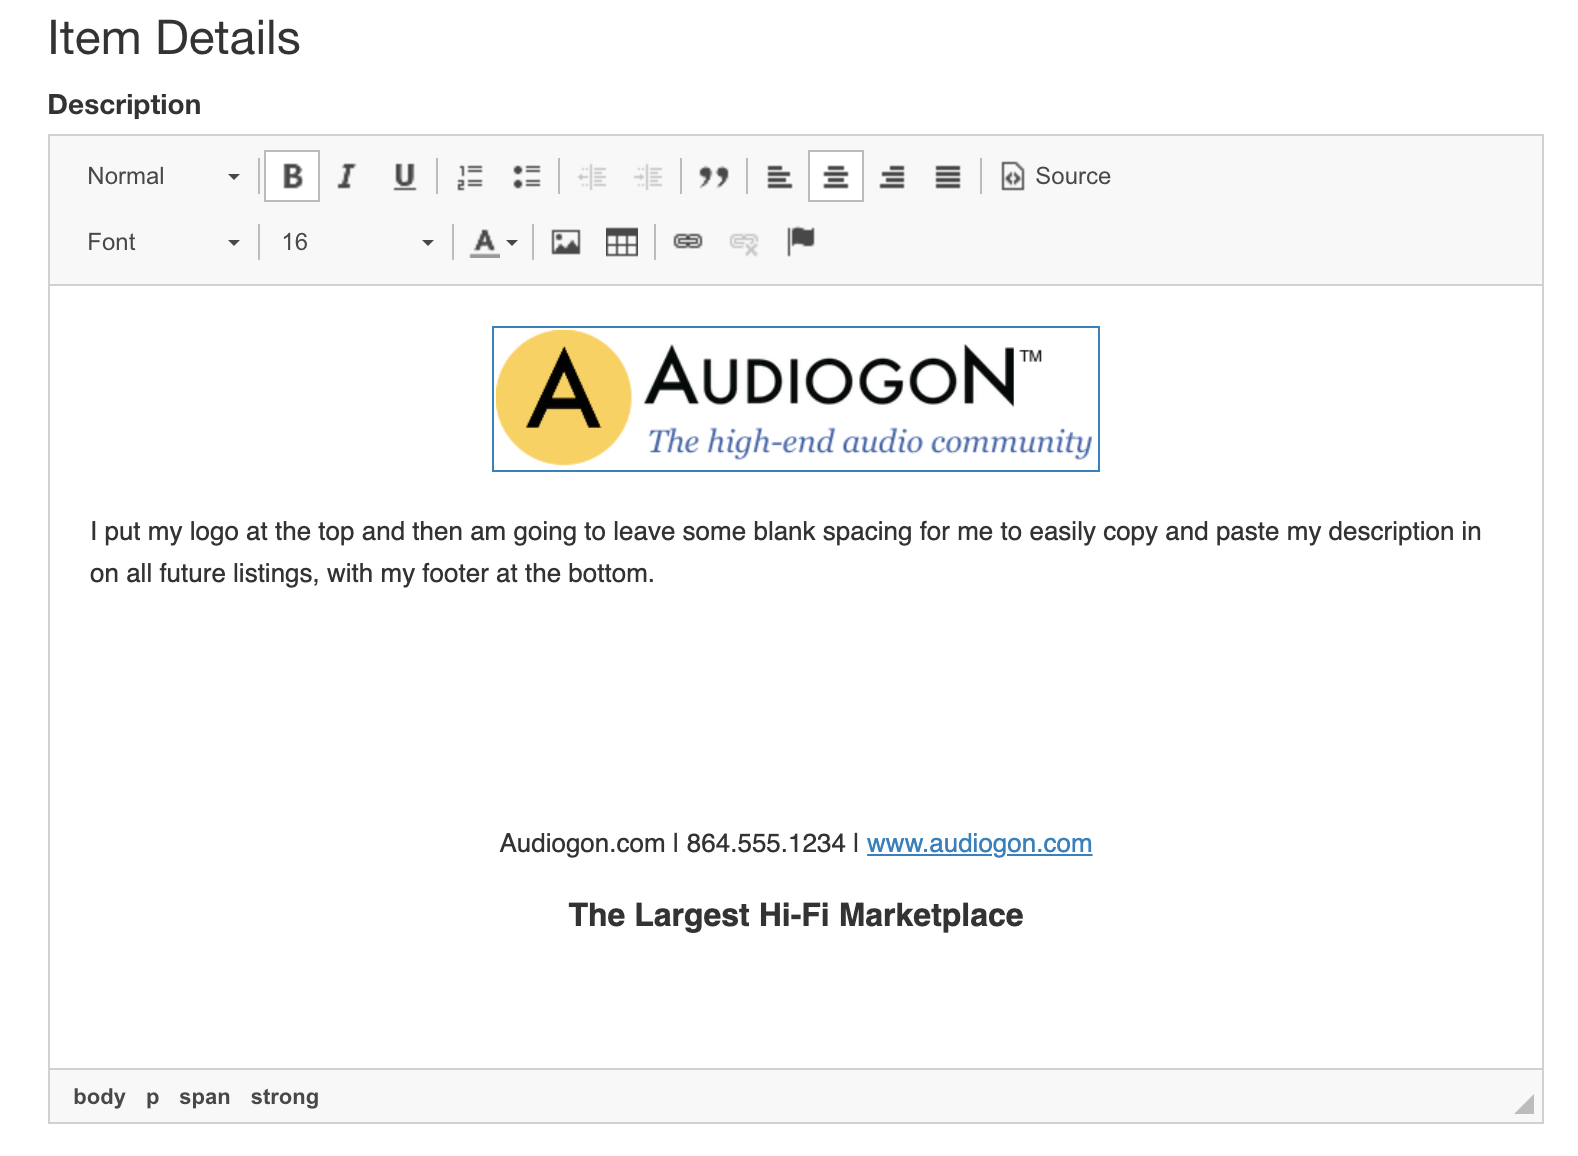Justify the text
Viewport: 1578px width, 1156px height.
(x=948, y=176)
